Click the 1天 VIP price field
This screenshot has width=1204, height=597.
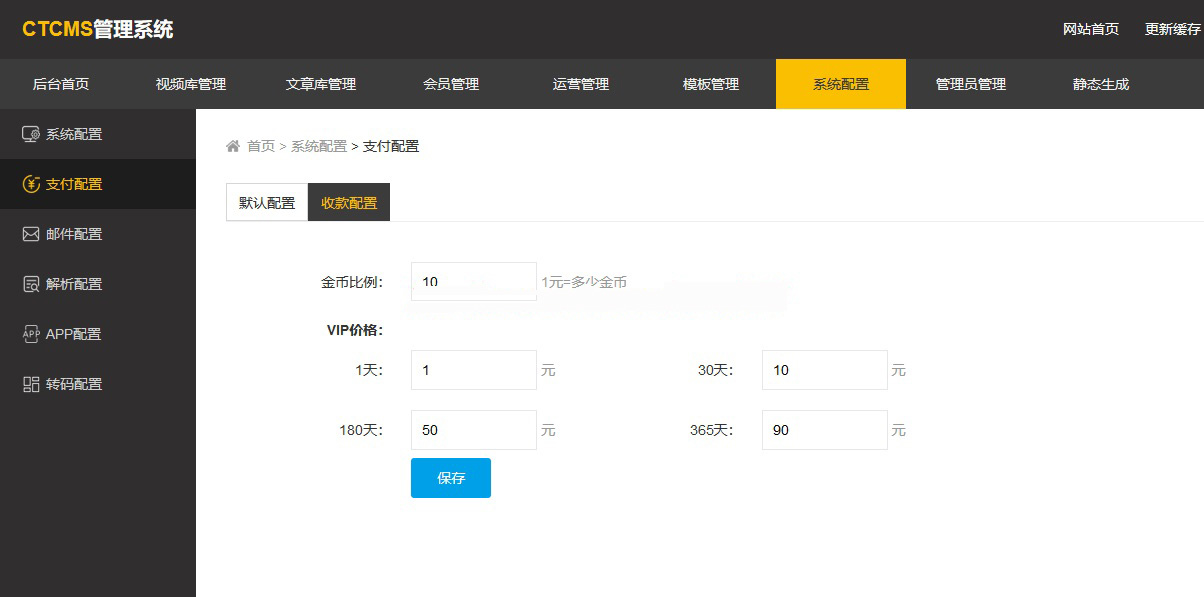(473, 370)
